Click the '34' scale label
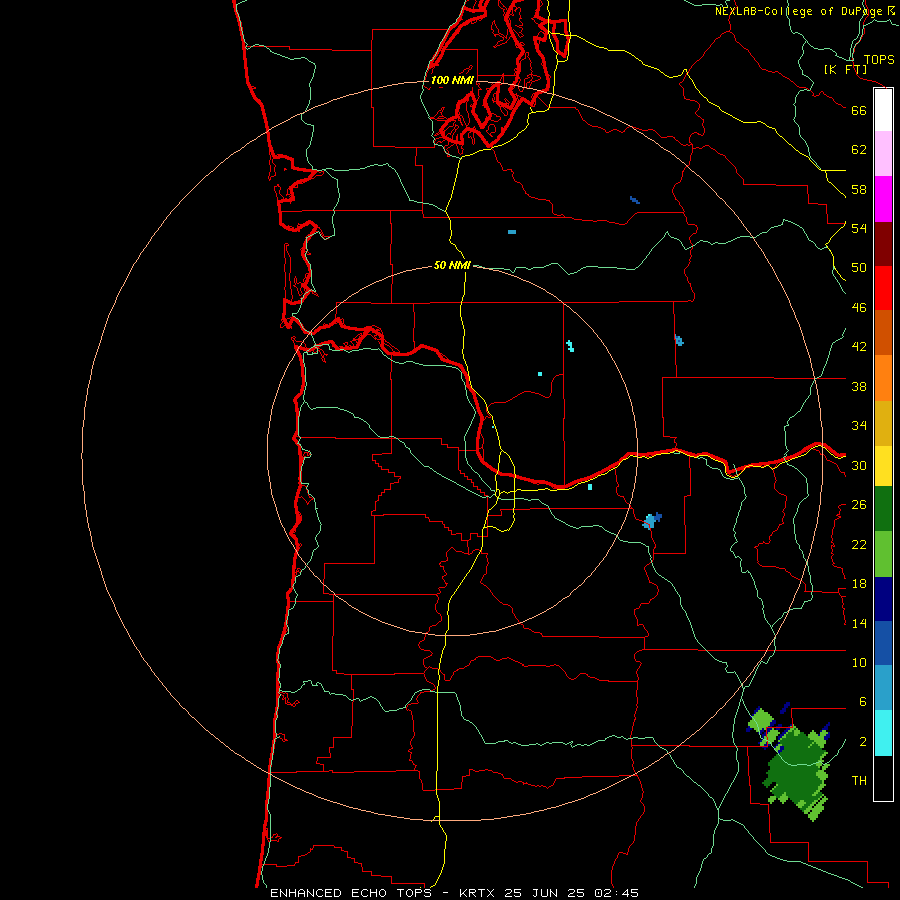900x900 pixels. click(x=859, y=426)
